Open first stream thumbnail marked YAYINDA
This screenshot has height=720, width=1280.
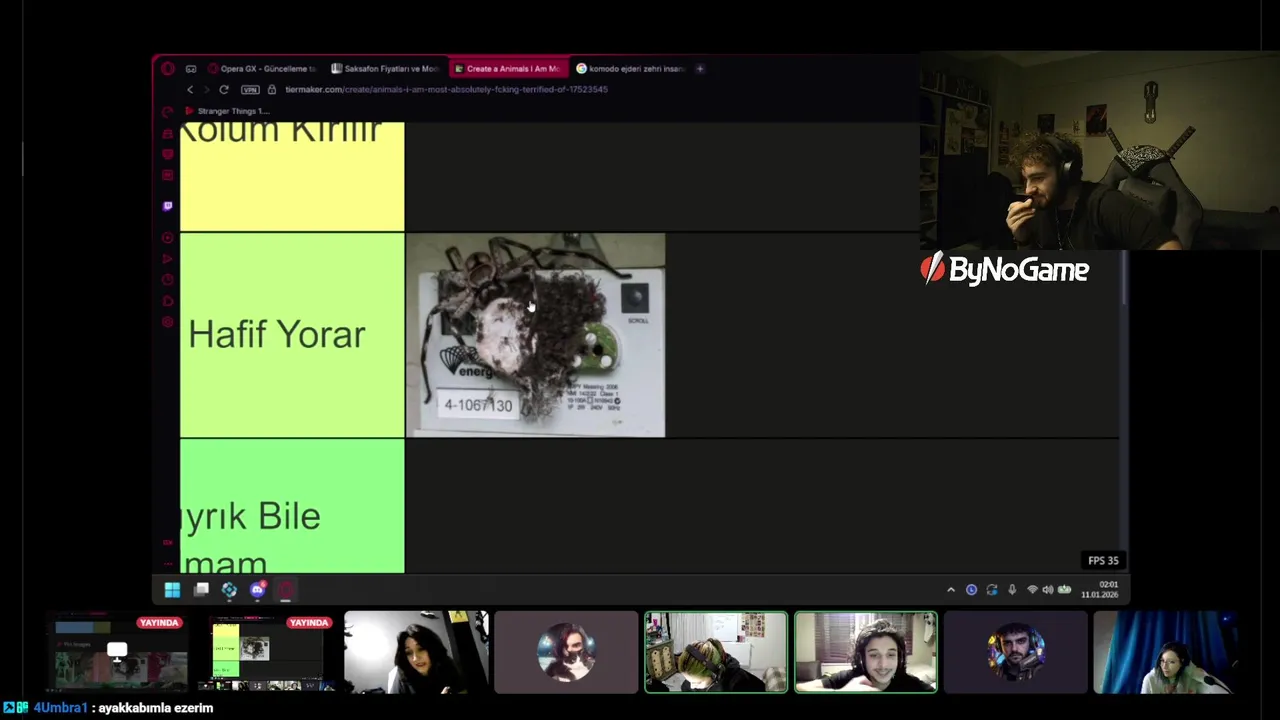pyautogui.click(x=116, y=652)
